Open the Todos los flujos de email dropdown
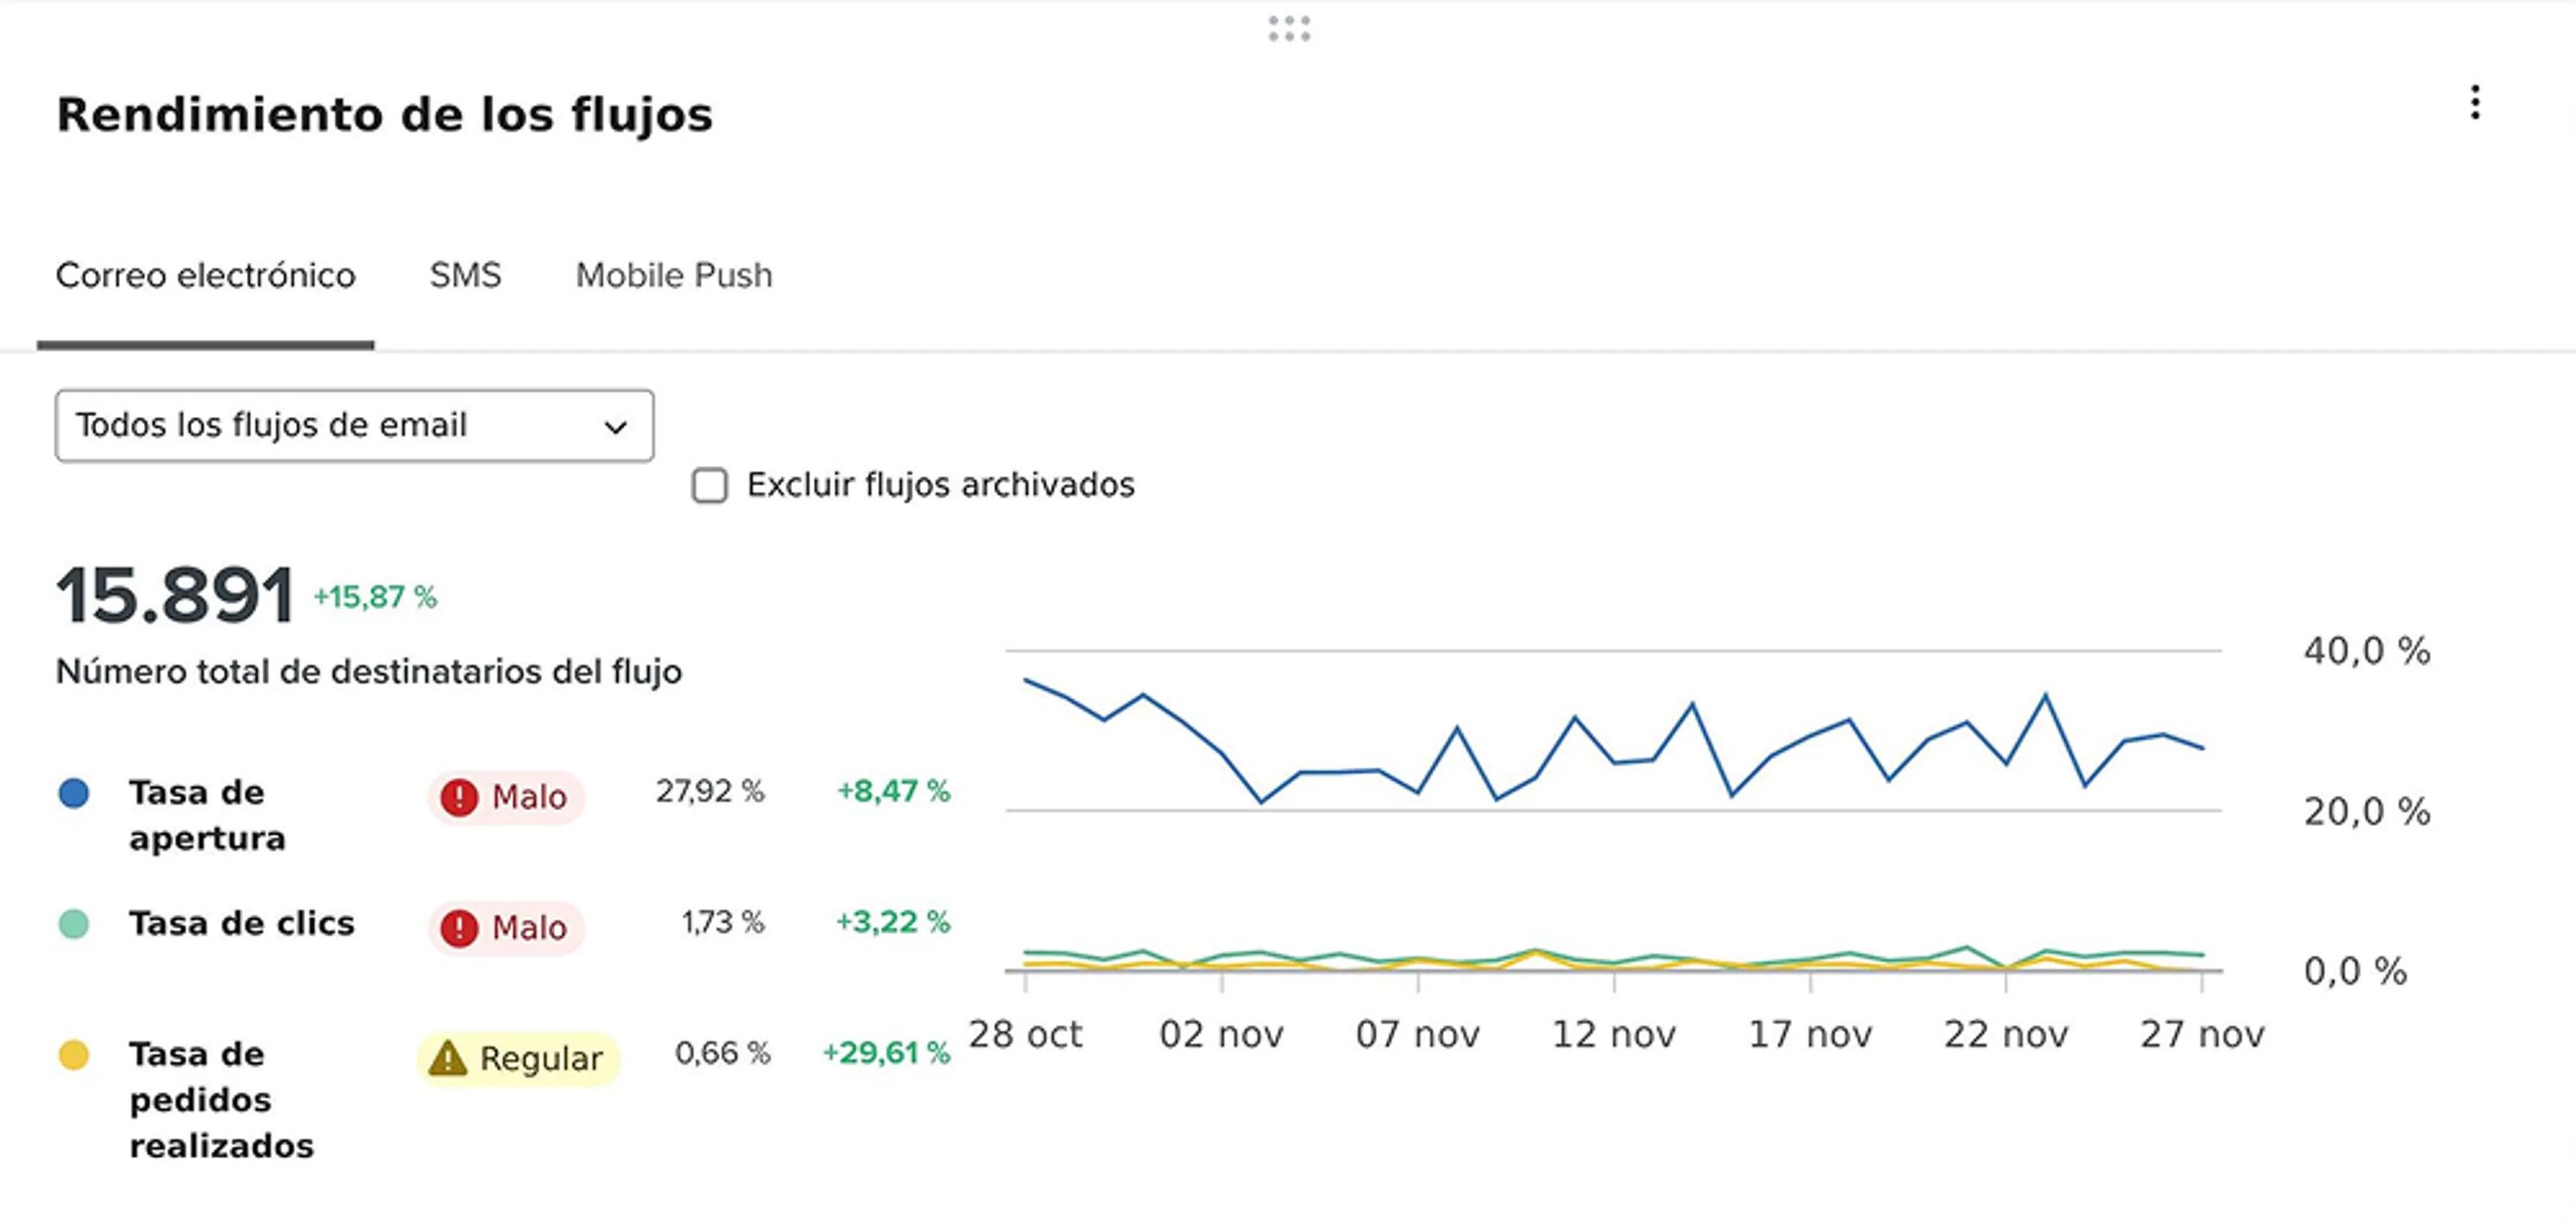Screen dimensions: 2576x1224 [355, 425]
